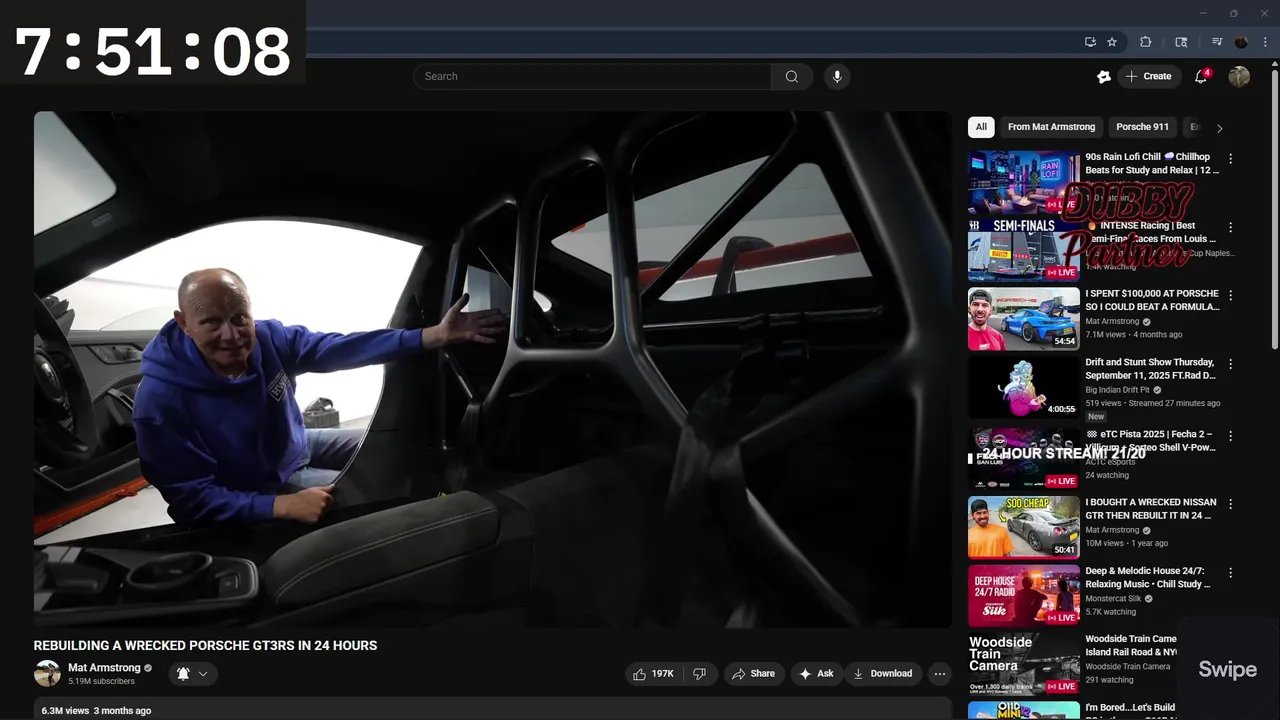Expand subscription bell dropdown arrow
Image resolution: width=1280 pixels, height=720 pixels.
[x=203, y=674]
